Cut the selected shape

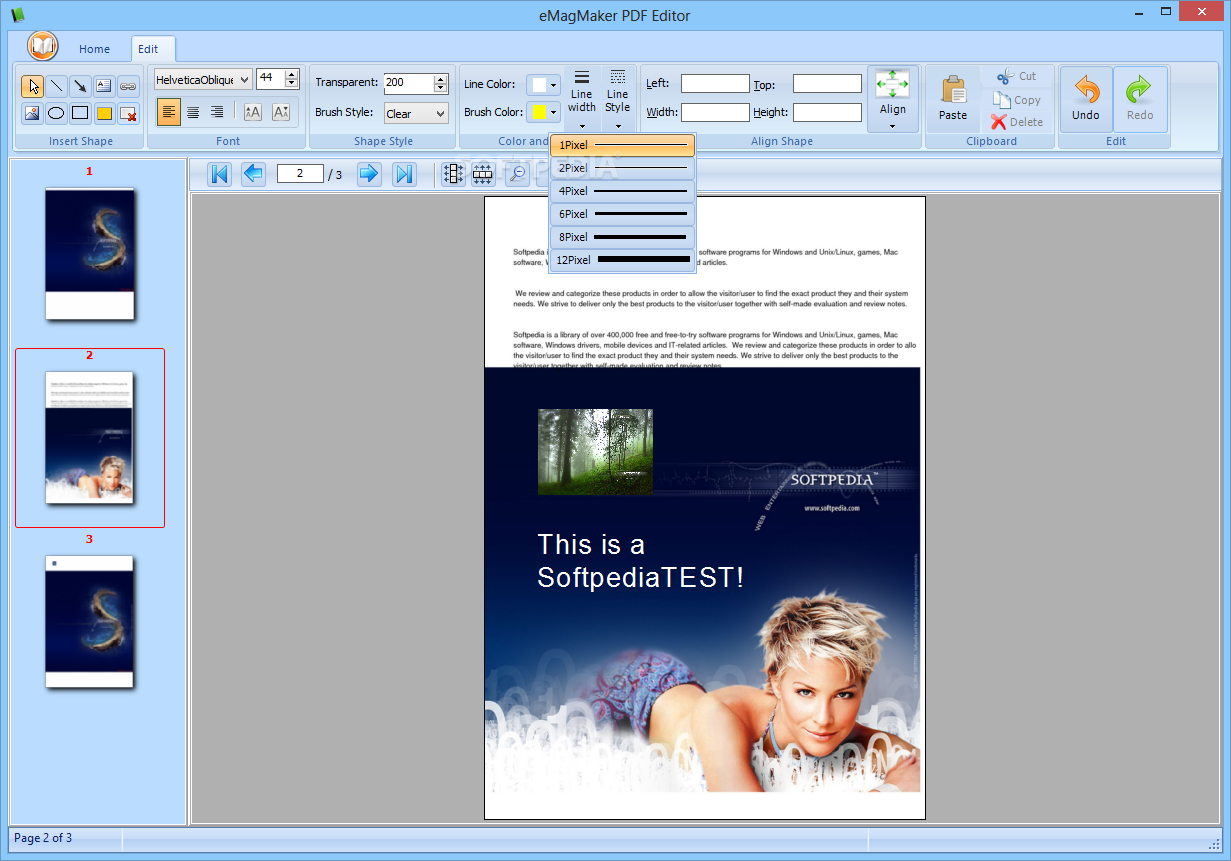click(1016, 76)
